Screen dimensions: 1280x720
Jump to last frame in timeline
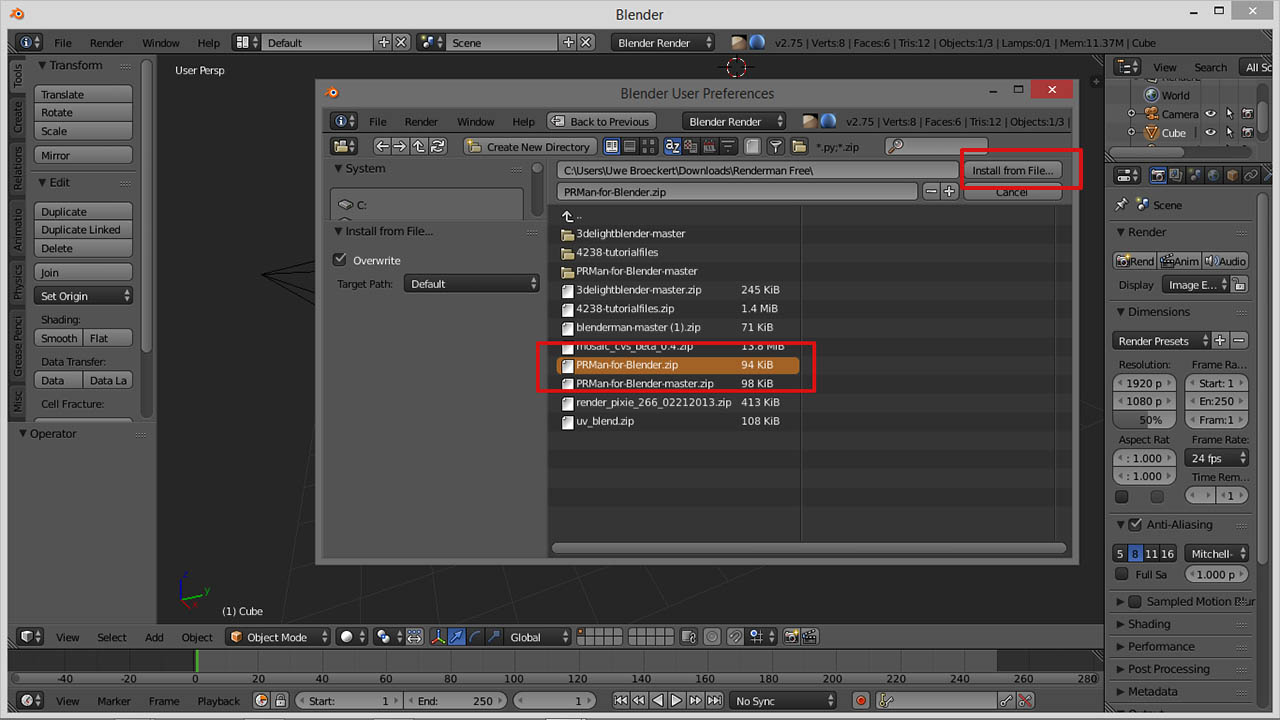pyautogui.click(x=712, y=701)
